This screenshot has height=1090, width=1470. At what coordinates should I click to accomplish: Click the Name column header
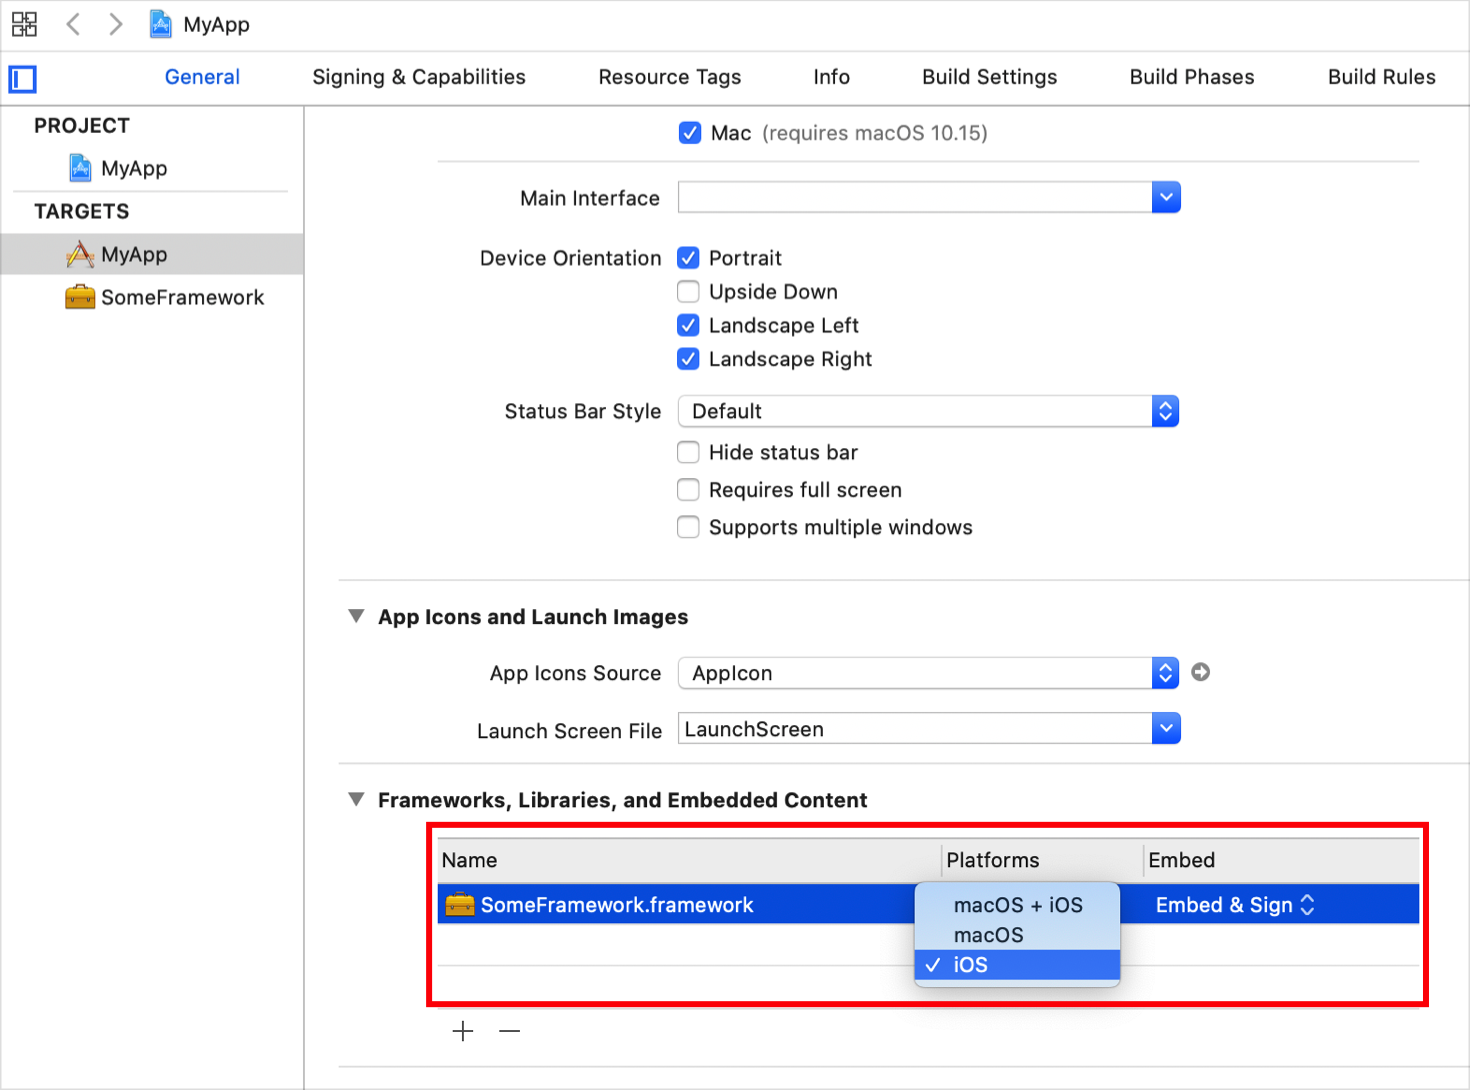(690, 860)
